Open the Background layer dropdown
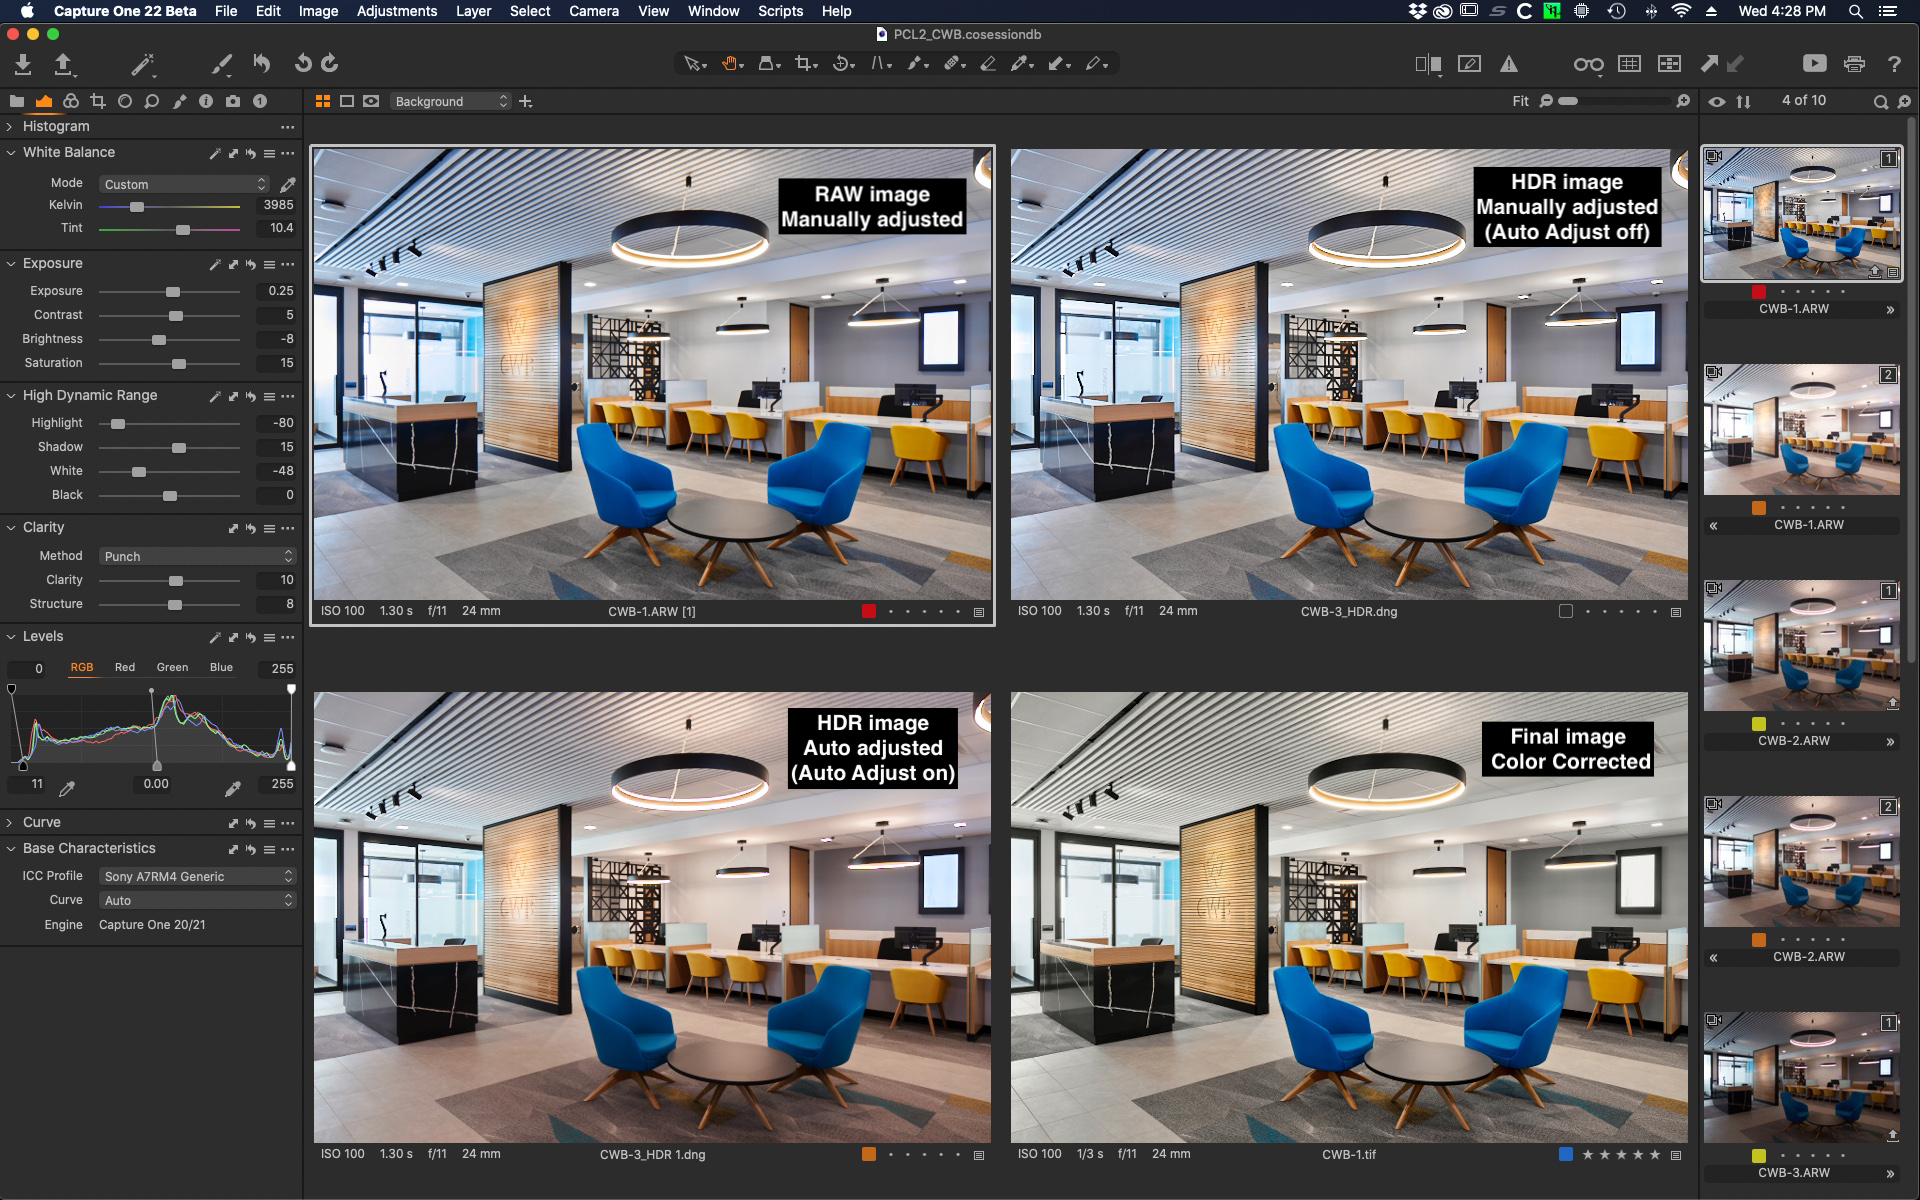 point(451,101)
